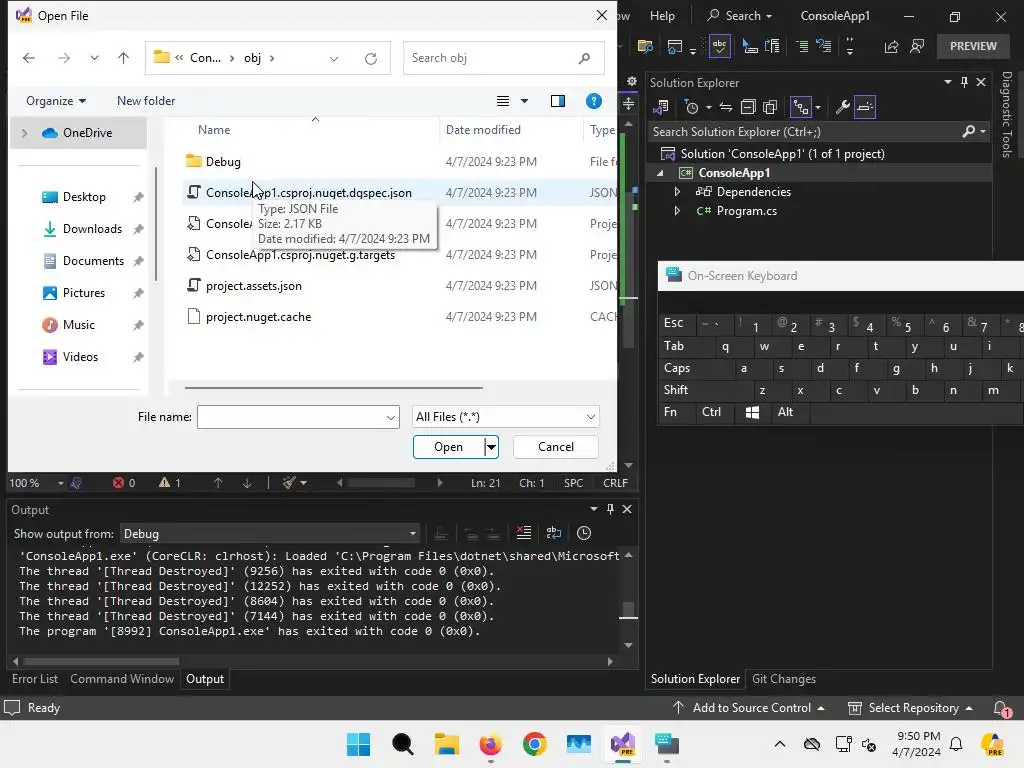Toggle Word Wrap in Output window

553,534
